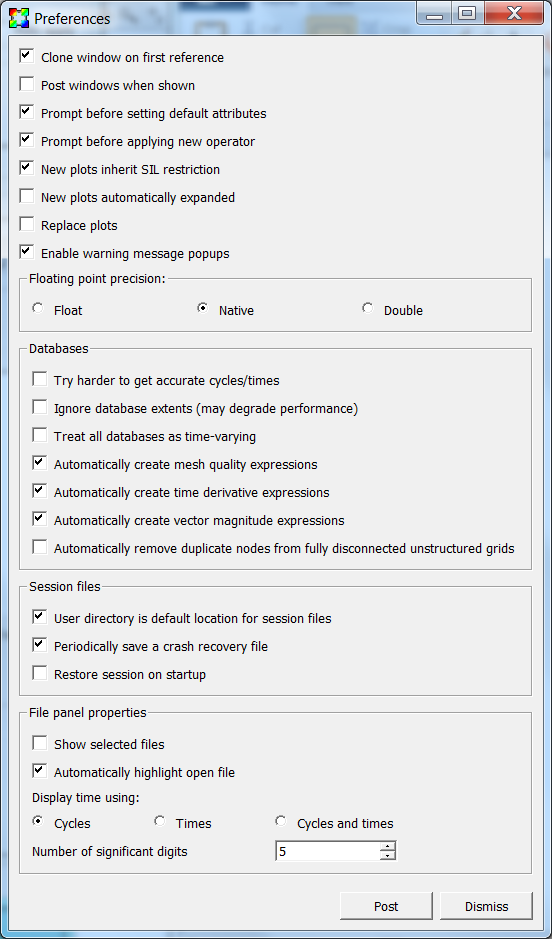Choose Times for display time

point(160,822)
